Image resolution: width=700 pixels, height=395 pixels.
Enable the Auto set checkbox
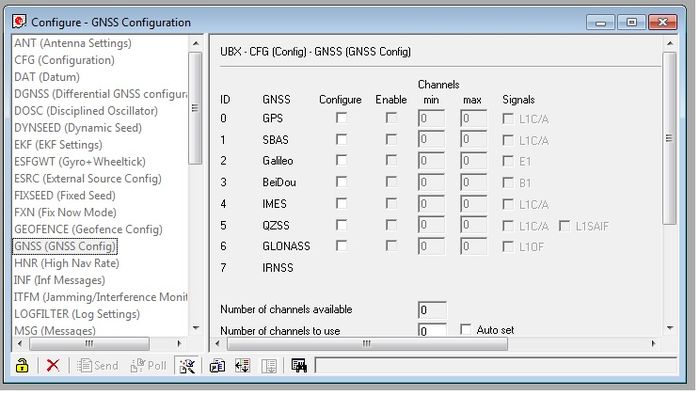pyautogui.click(x=466, y=330)
